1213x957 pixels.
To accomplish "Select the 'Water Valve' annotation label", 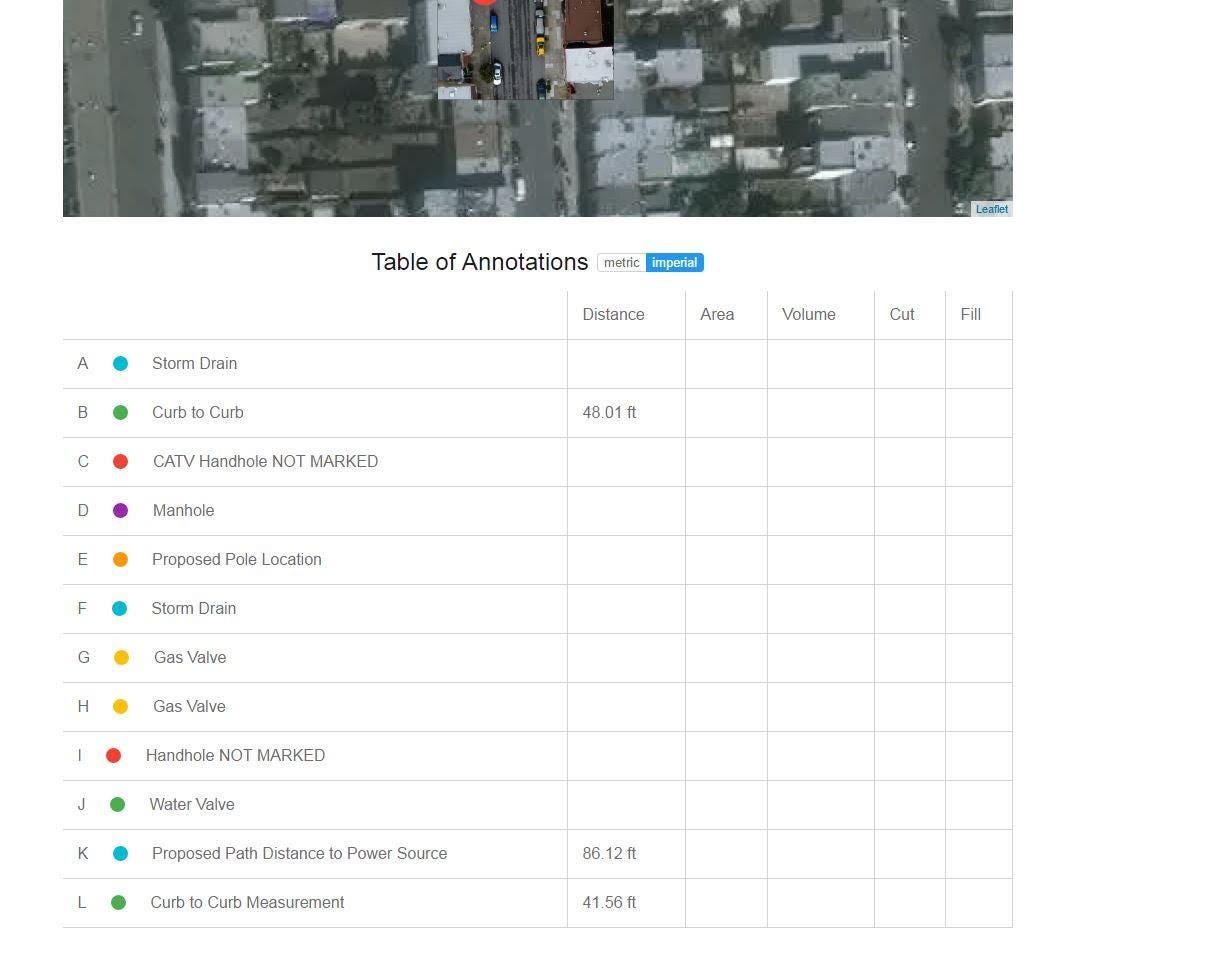I will [x=192, y=805].
